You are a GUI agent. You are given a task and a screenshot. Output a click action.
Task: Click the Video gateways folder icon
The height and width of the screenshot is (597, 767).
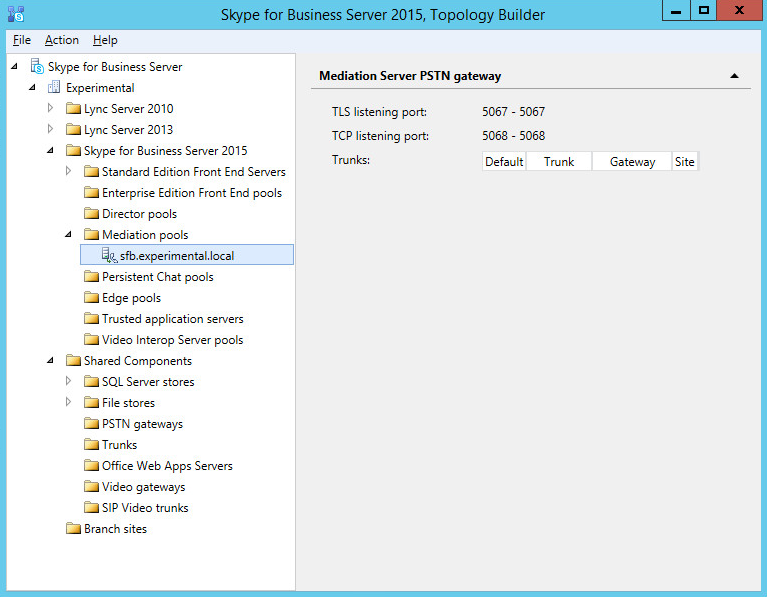91,487
